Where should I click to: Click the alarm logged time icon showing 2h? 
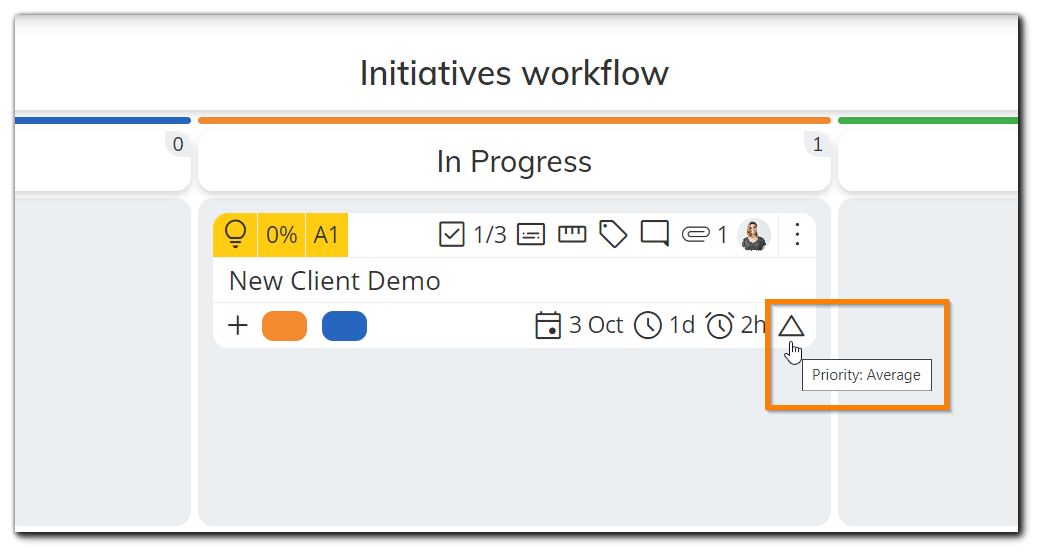(x=720, y=325)
